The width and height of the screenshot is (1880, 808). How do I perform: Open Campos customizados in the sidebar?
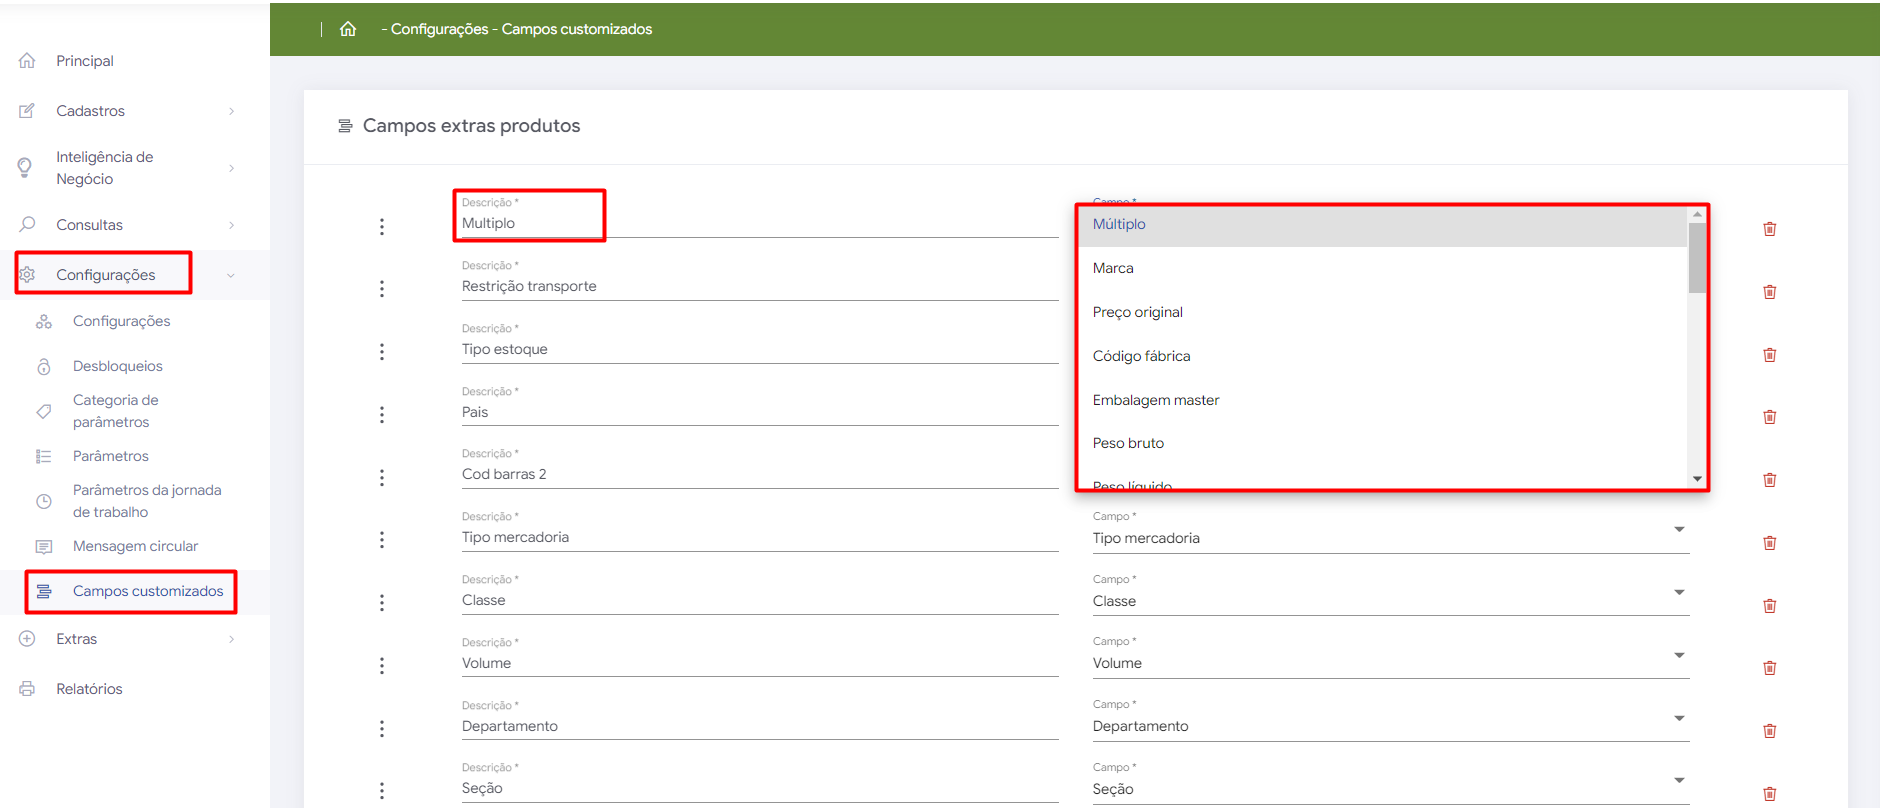click(x=148, y=591)
